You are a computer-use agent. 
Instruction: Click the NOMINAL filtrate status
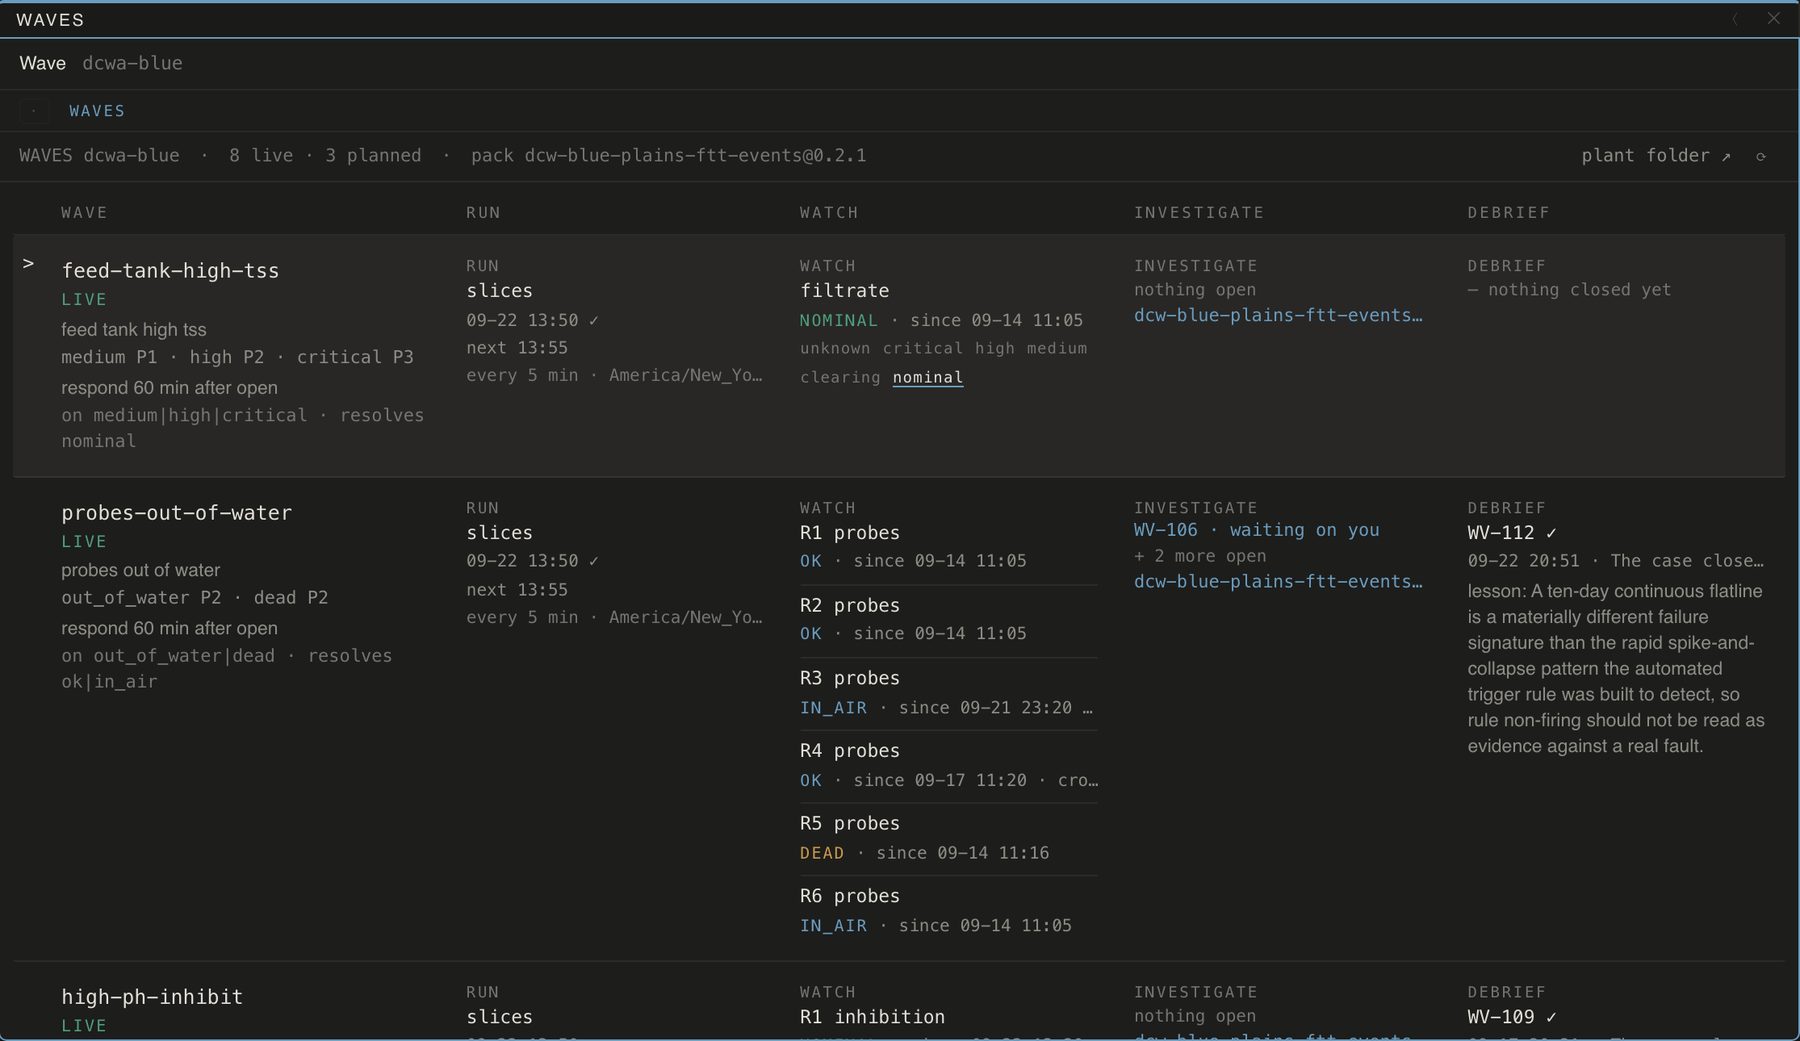(838, 321)
